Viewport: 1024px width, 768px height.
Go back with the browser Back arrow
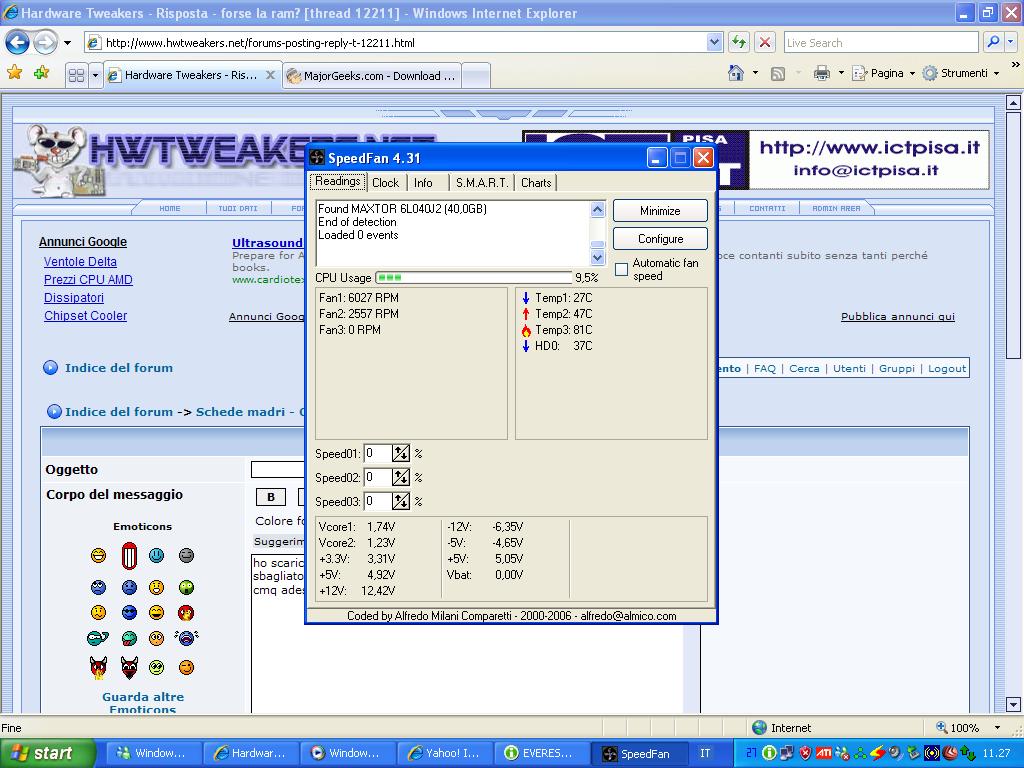(x=18, y=43)
